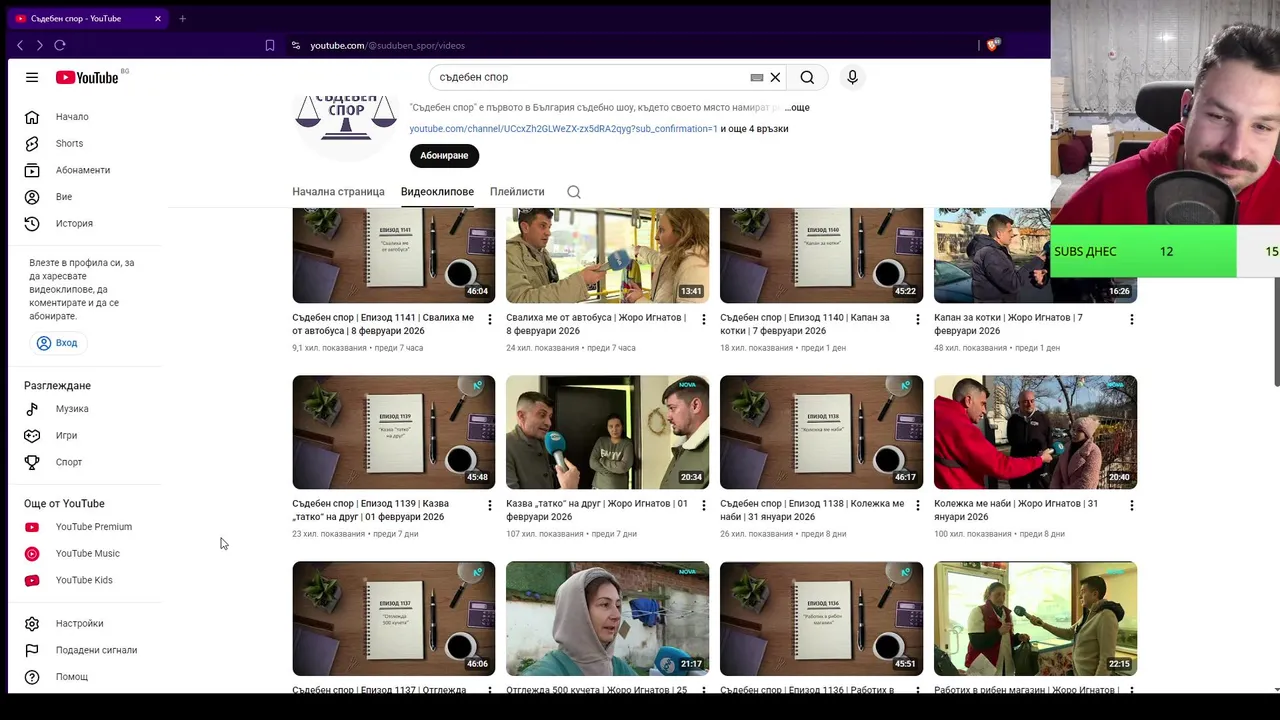Open options for Казва татко на друг Жоро Игнатов

pos(703,505)
